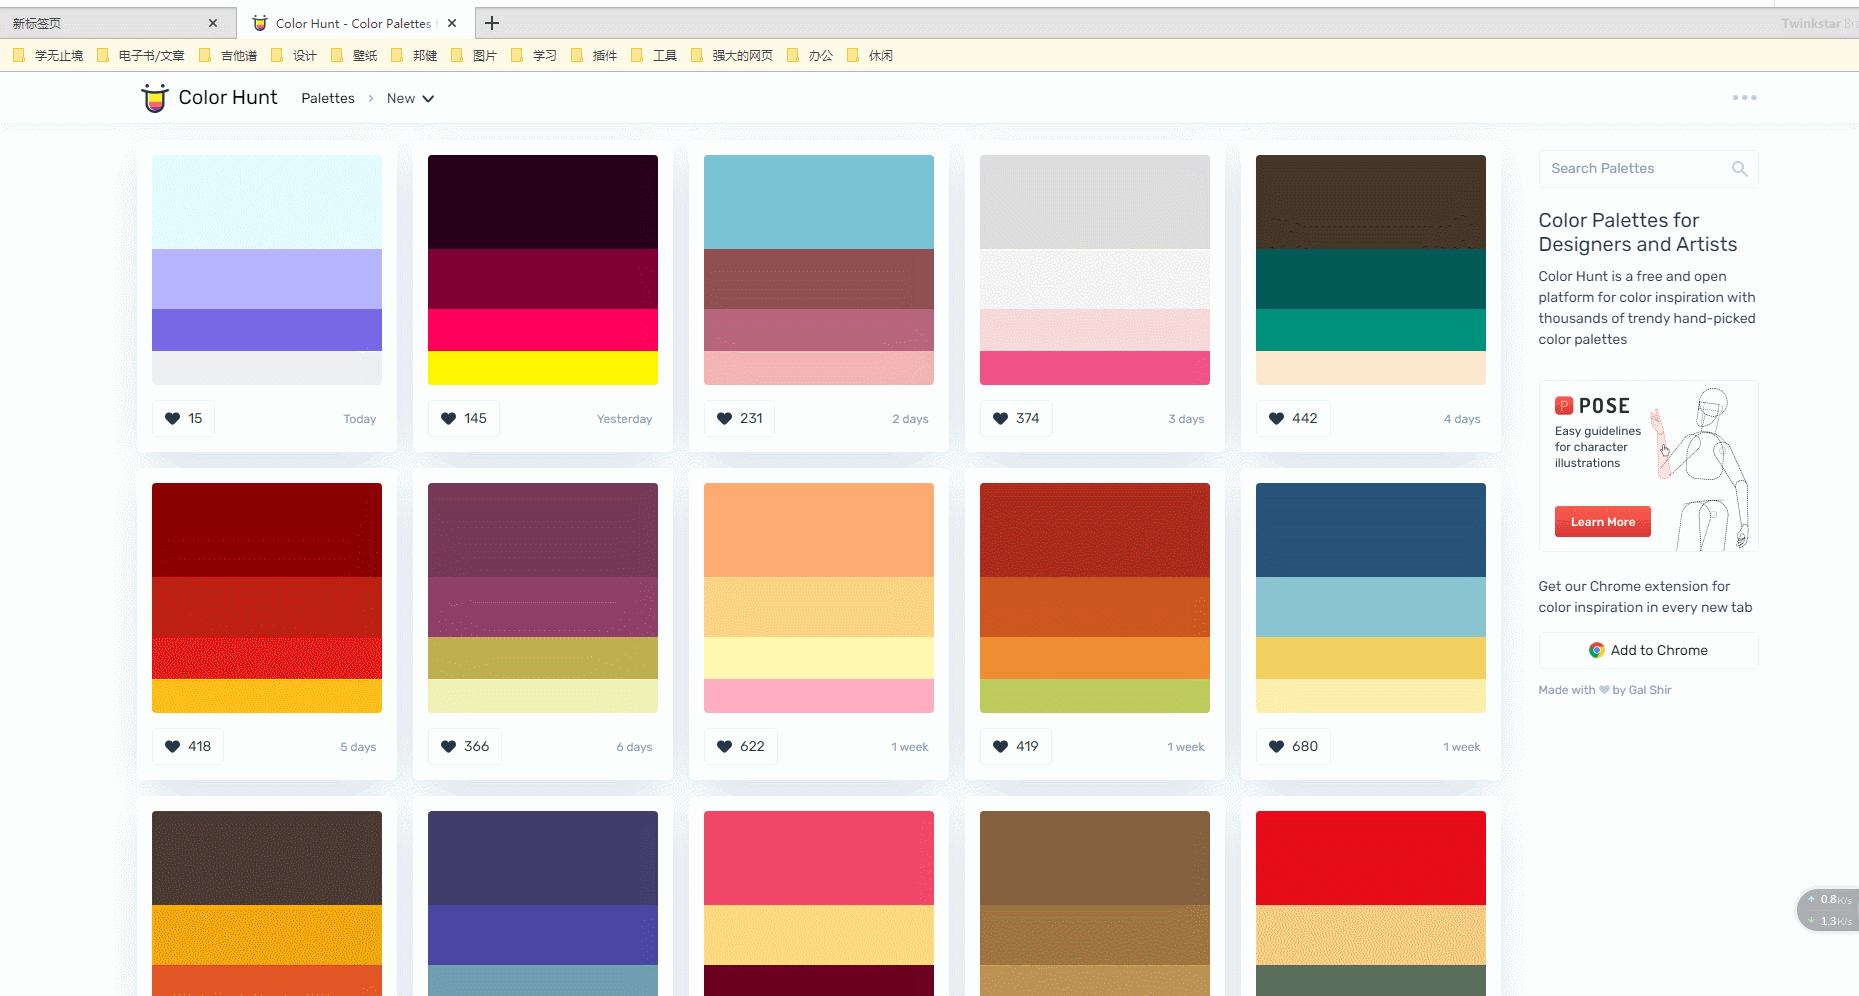
Task: Click the Color Hunt site title
Action: coord(228,97)
